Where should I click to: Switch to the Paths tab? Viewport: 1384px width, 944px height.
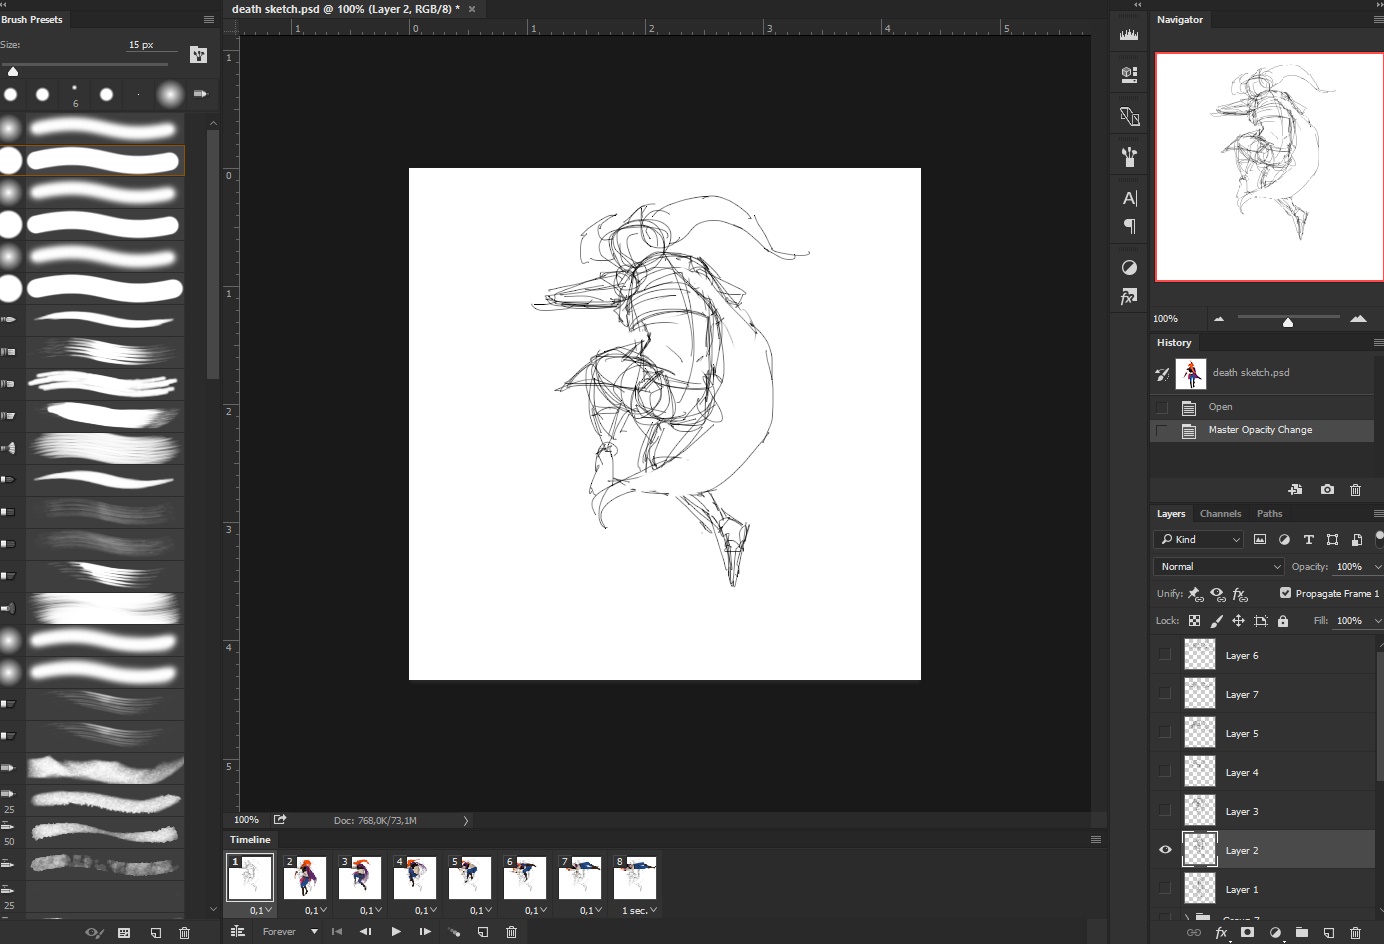point(1269,513)
